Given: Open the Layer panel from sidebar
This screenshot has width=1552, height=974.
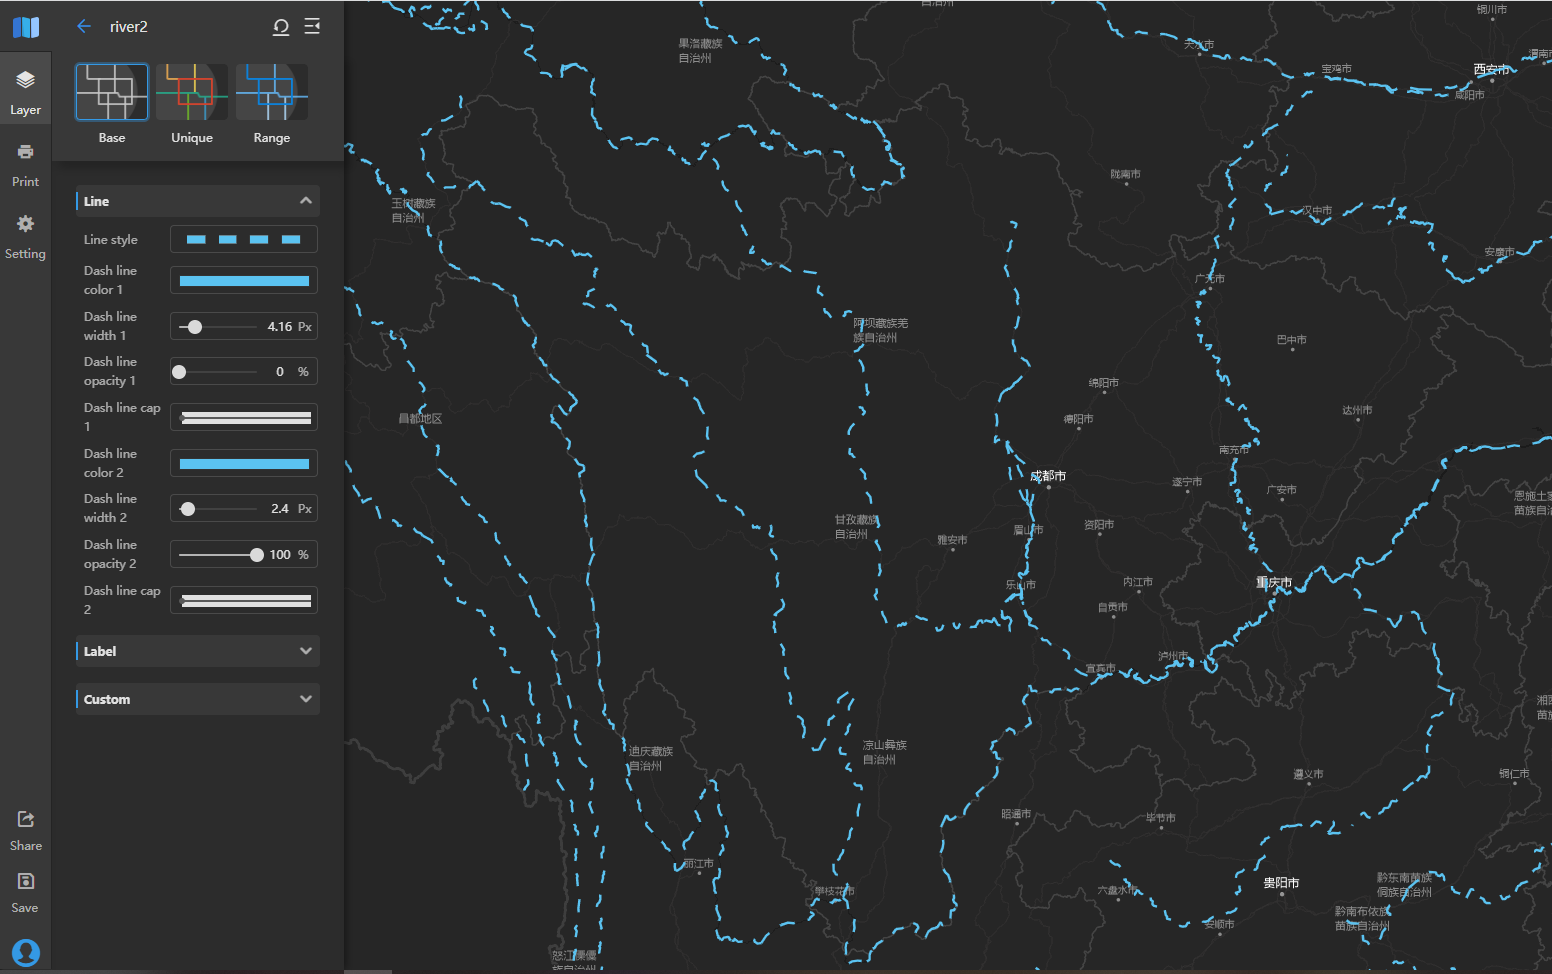Looking at the screenshot, I should click(x=26, y=92).
